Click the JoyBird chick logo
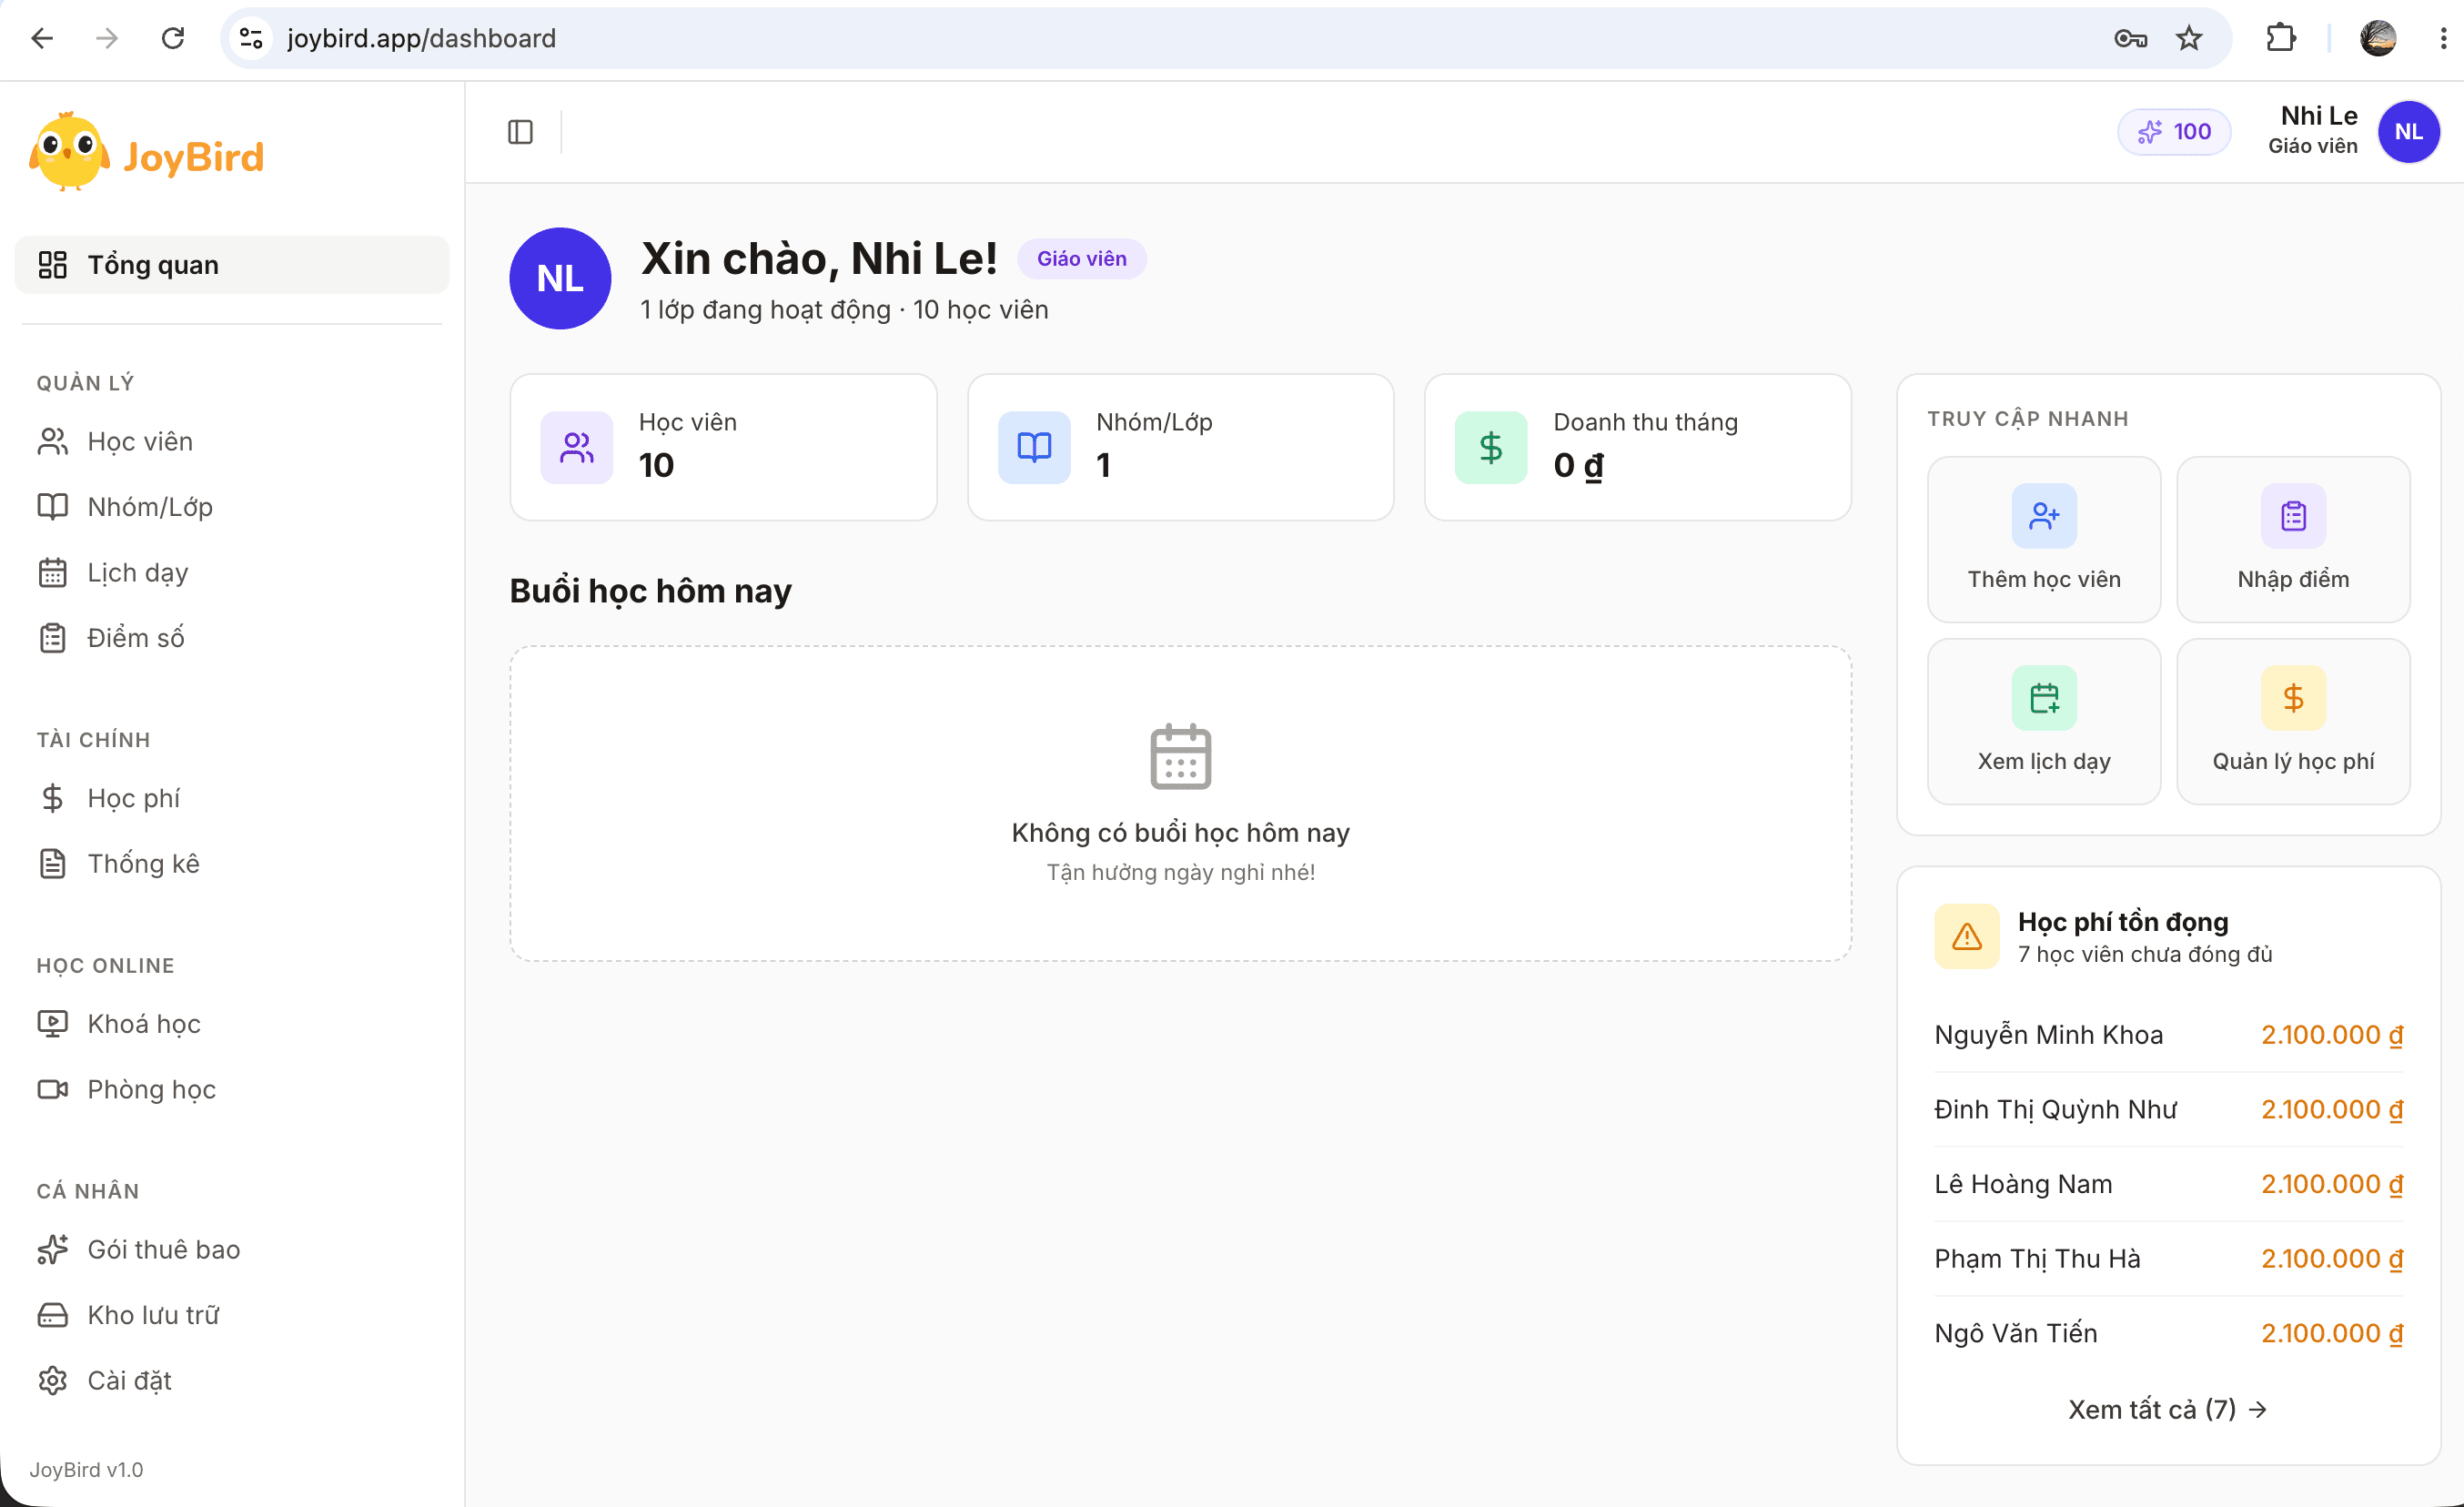Screen dimensions: 2464x1507 (69, 152)
